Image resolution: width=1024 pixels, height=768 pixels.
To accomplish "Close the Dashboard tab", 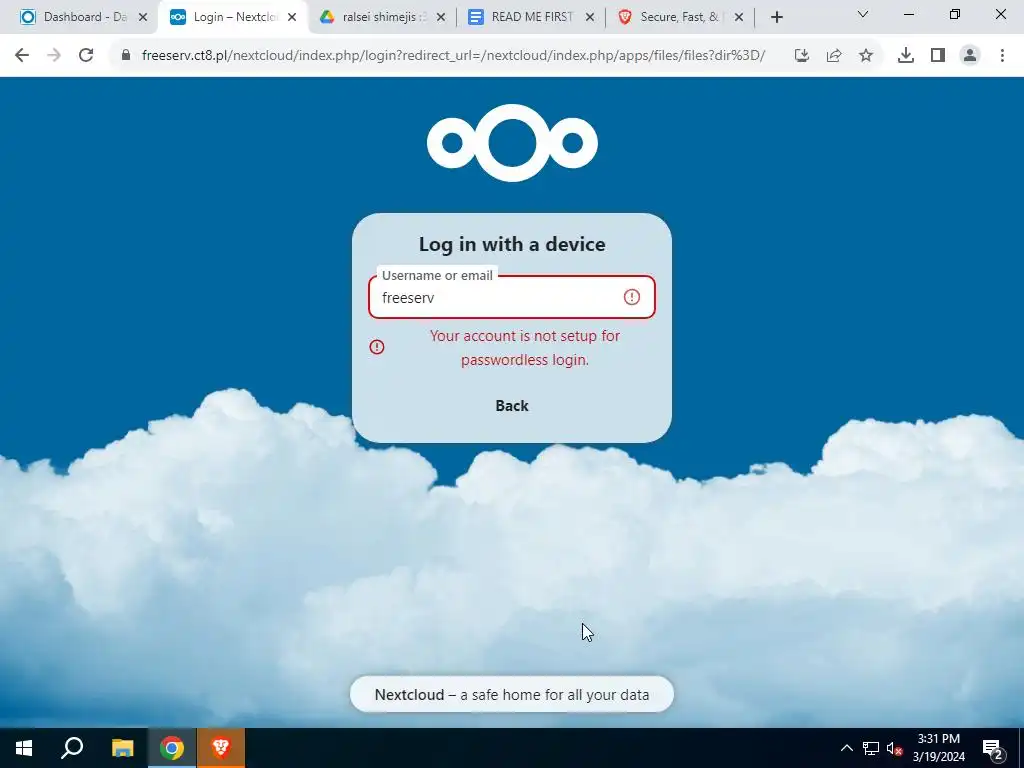I will (143, 18).
